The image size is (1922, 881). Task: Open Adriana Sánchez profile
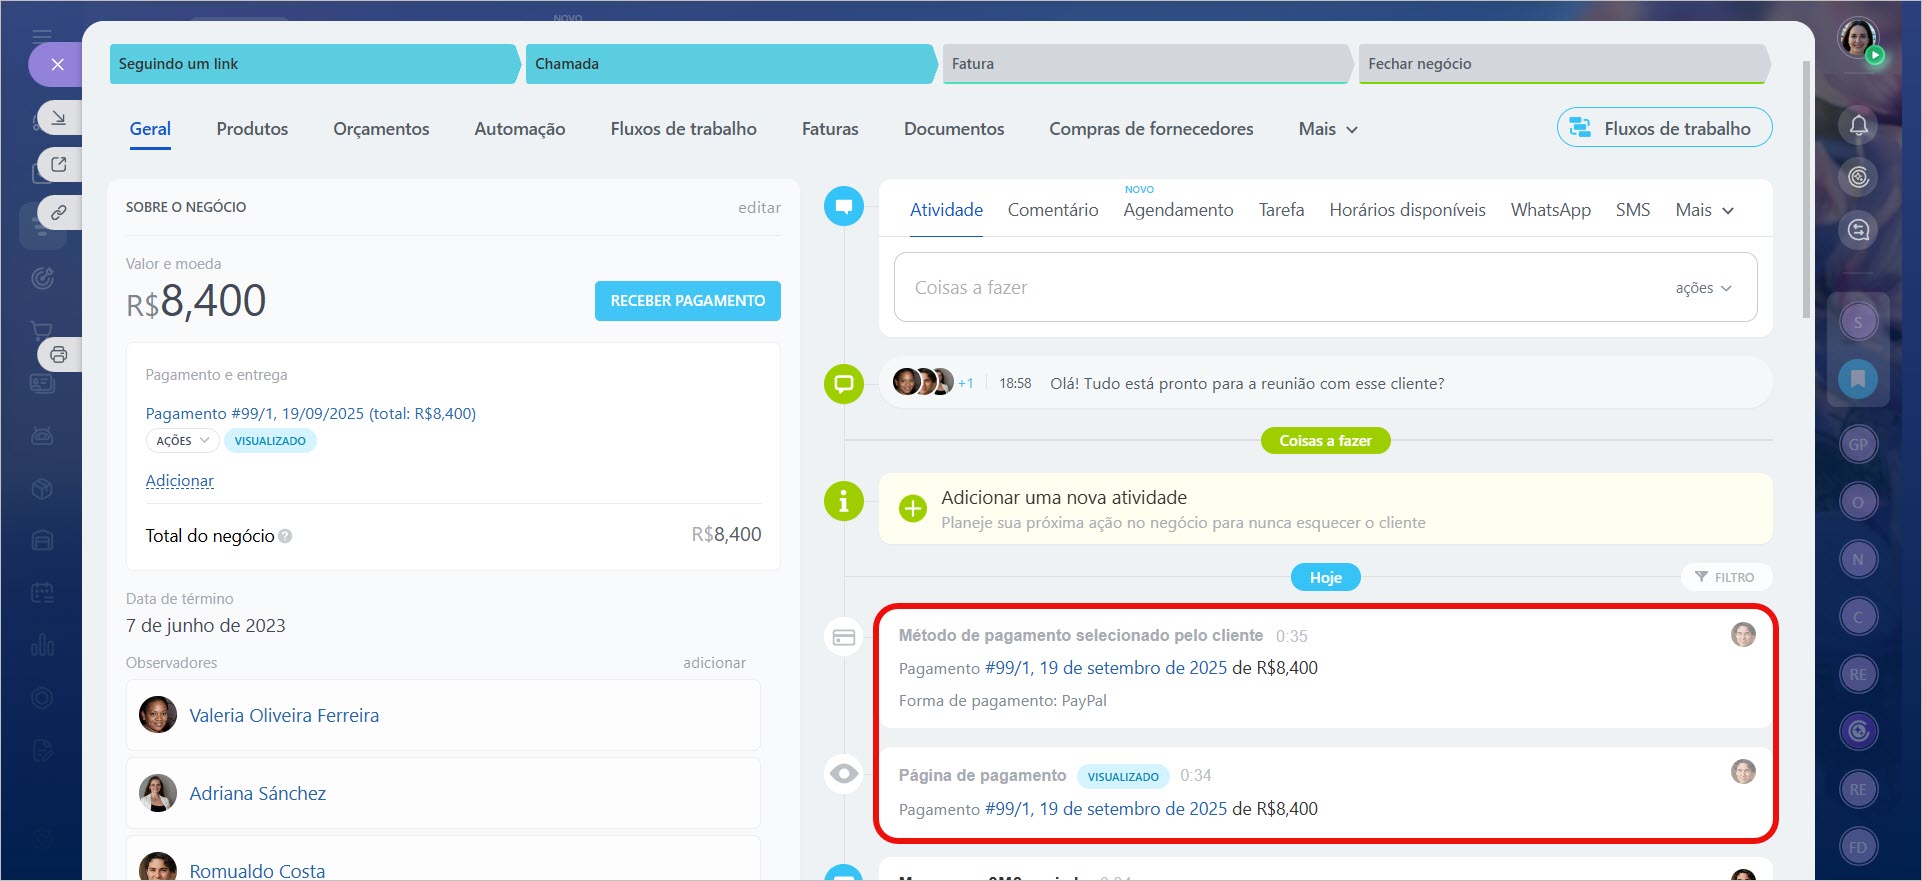[258, 794]
